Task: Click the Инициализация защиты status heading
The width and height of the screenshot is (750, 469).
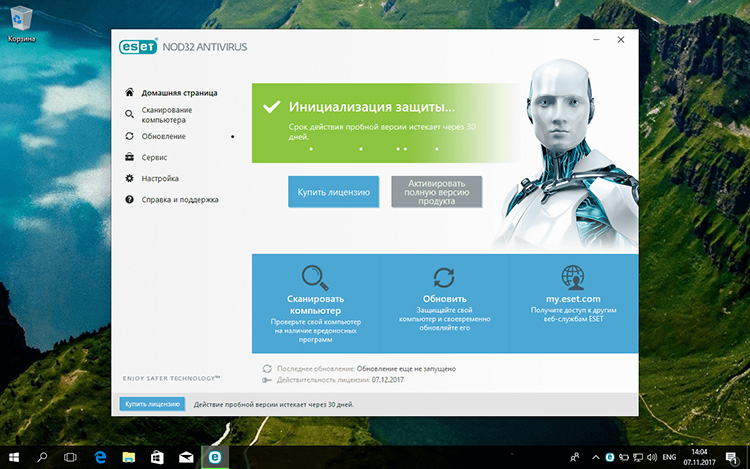Action: 372,107
